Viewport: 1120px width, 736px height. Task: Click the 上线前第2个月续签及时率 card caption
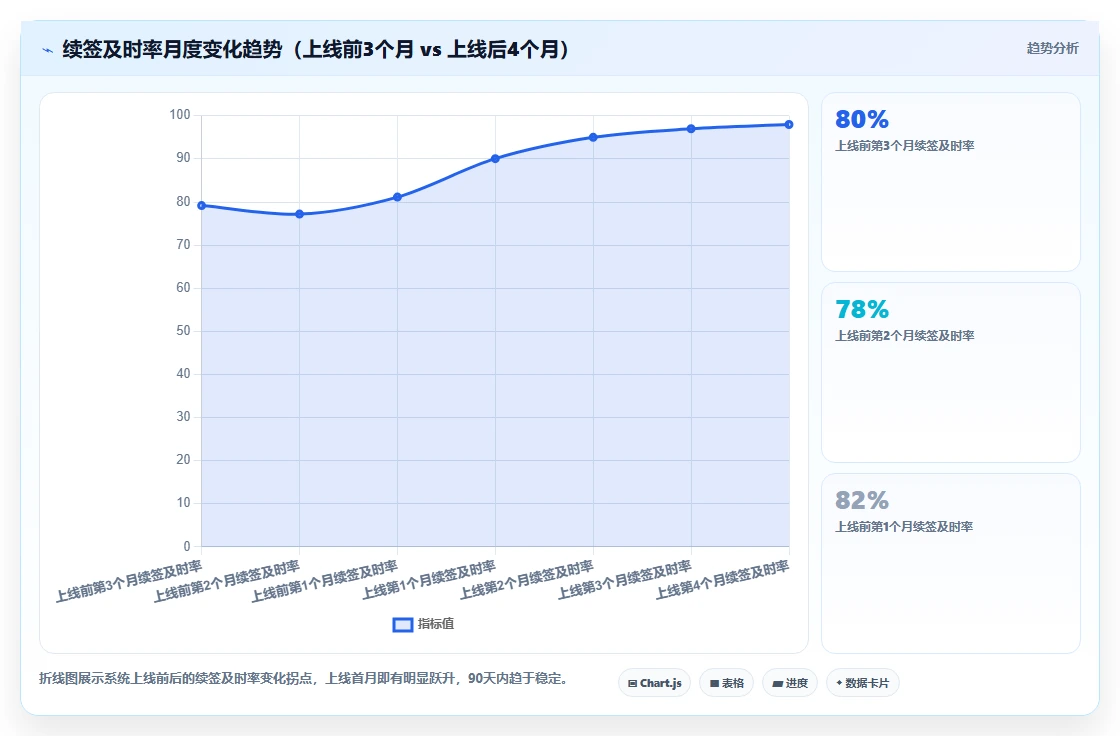pyautogui.click(x=905, y=336)
